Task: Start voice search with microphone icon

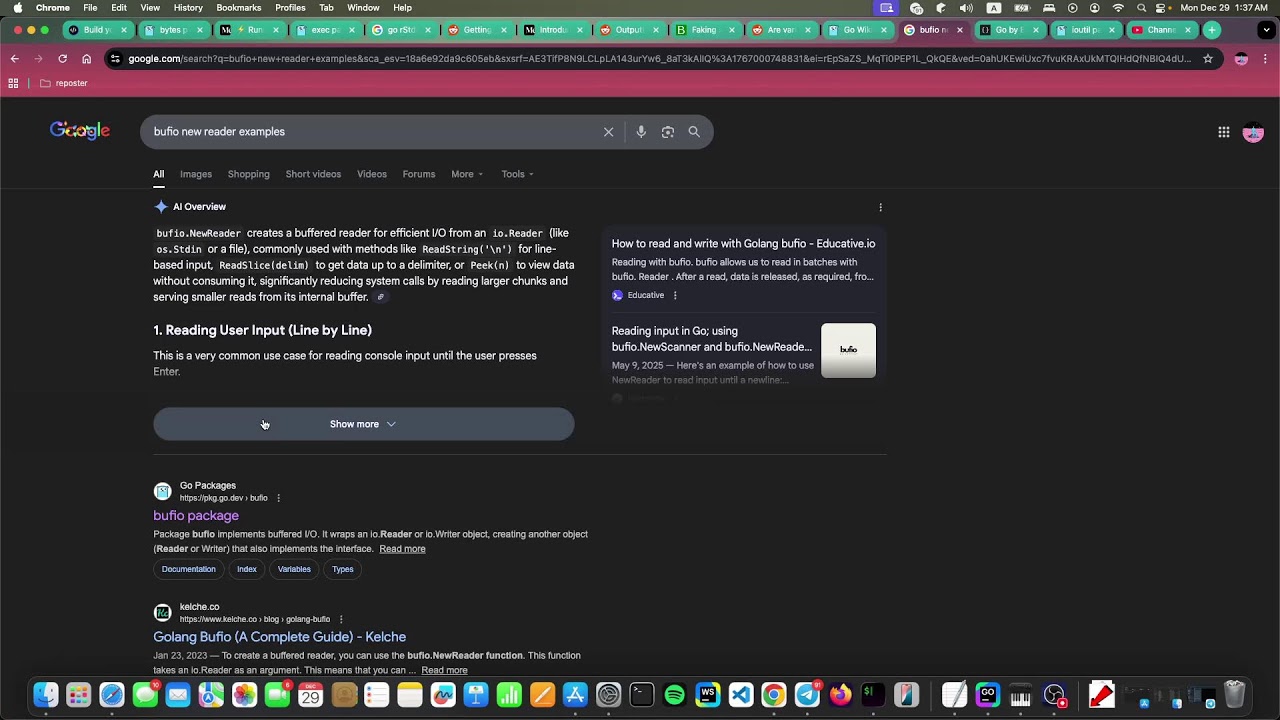Action: (x=641, y=132)
